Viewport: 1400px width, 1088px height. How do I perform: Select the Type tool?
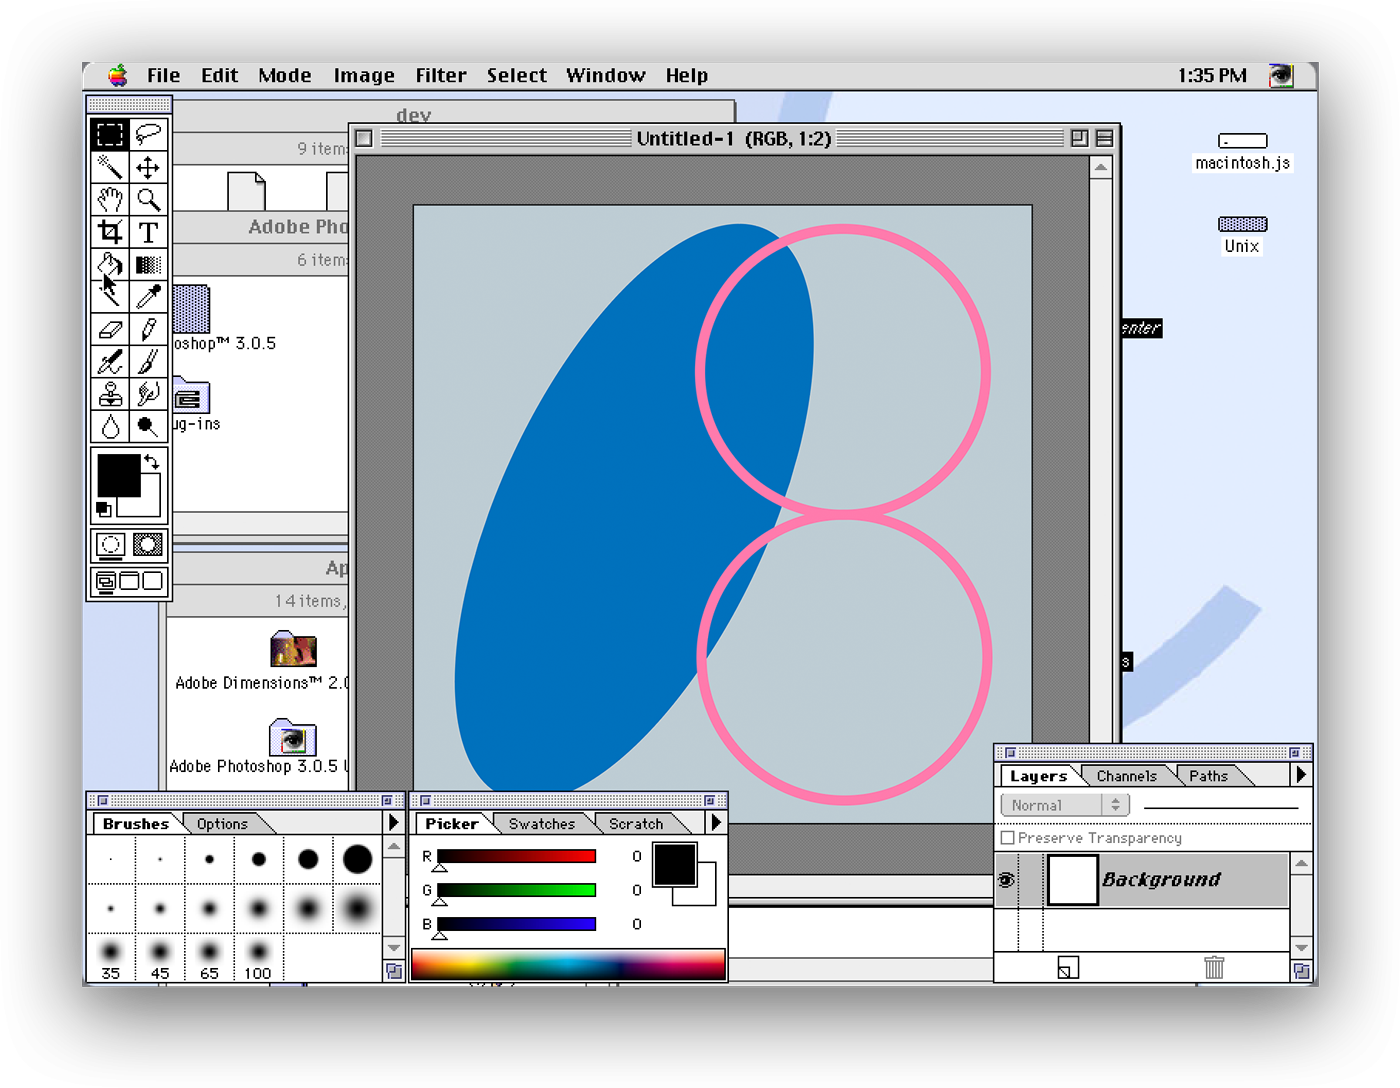[x=149, y=232]
